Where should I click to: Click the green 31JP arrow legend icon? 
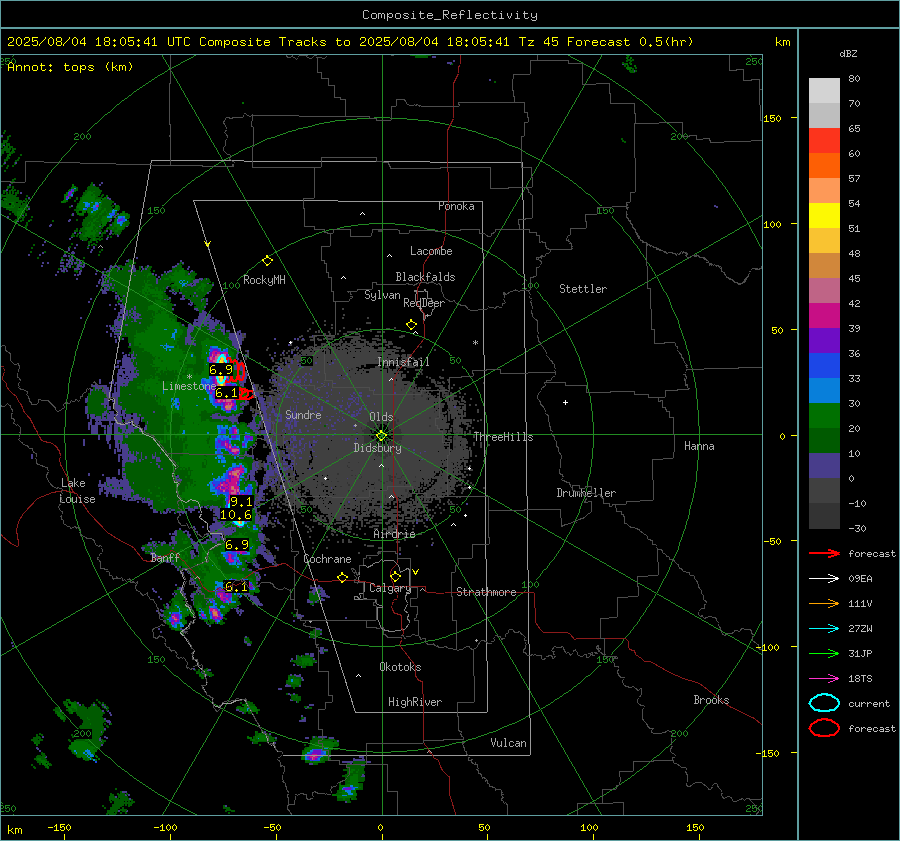[824, 653]
